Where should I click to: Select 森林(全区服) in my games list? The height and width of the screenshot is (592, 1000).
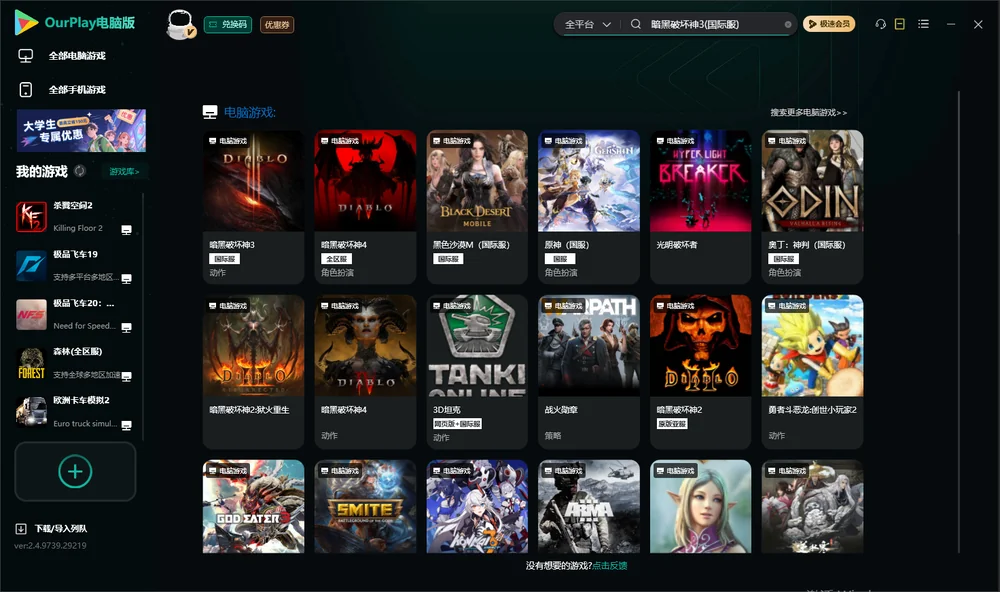tap(75, 363)
